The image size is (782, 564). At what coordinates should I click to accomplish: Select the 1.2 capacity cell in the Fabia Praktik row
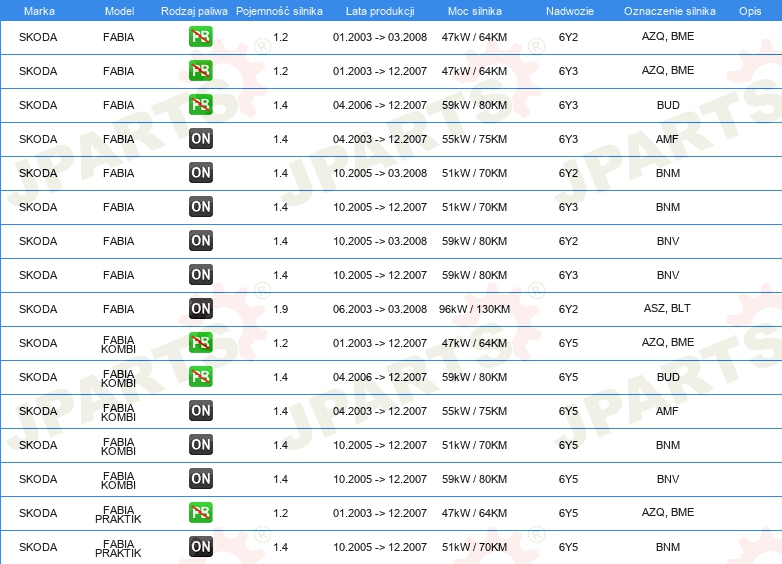click(280, 513)
